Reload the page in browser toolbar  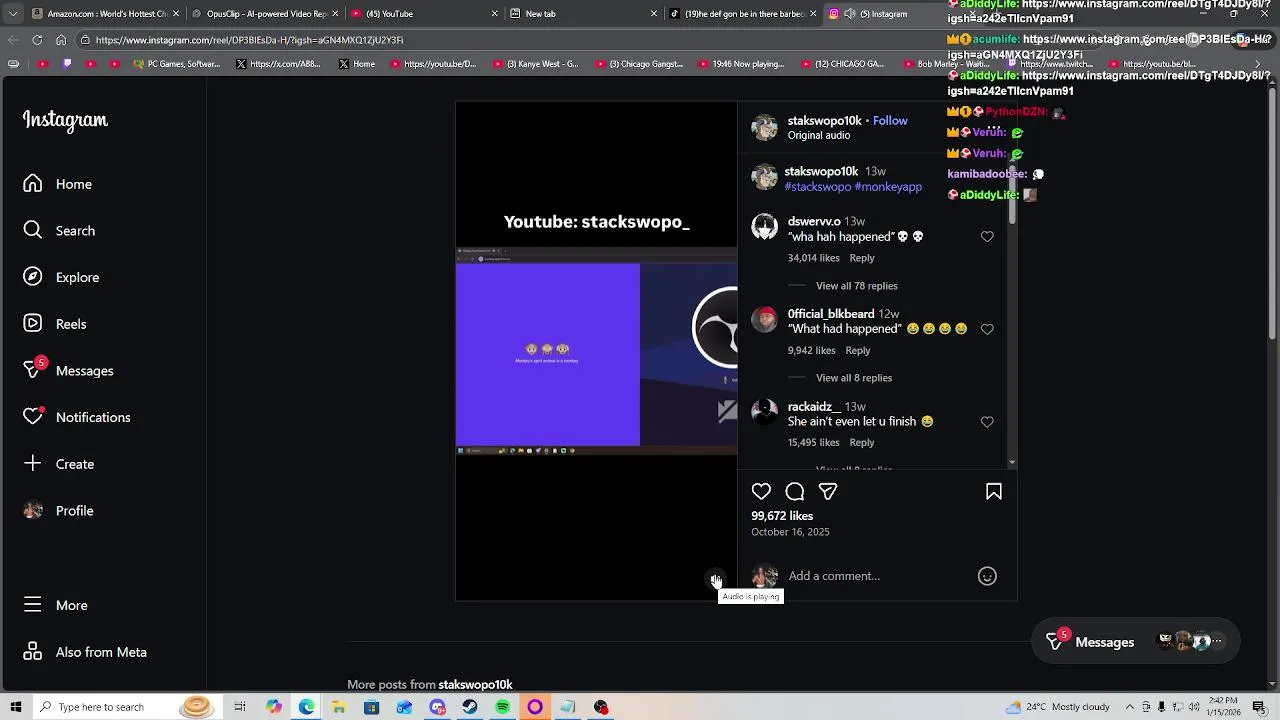(x=37, y=40)
